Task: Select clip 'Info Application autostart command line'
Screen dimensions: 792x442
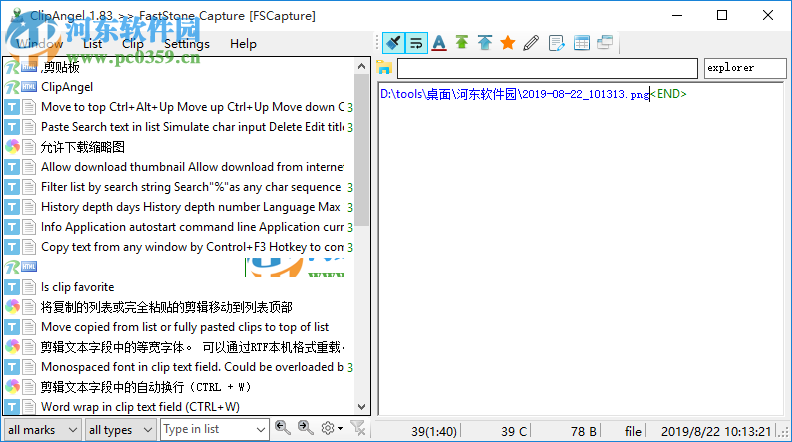Action: point(179,227)
